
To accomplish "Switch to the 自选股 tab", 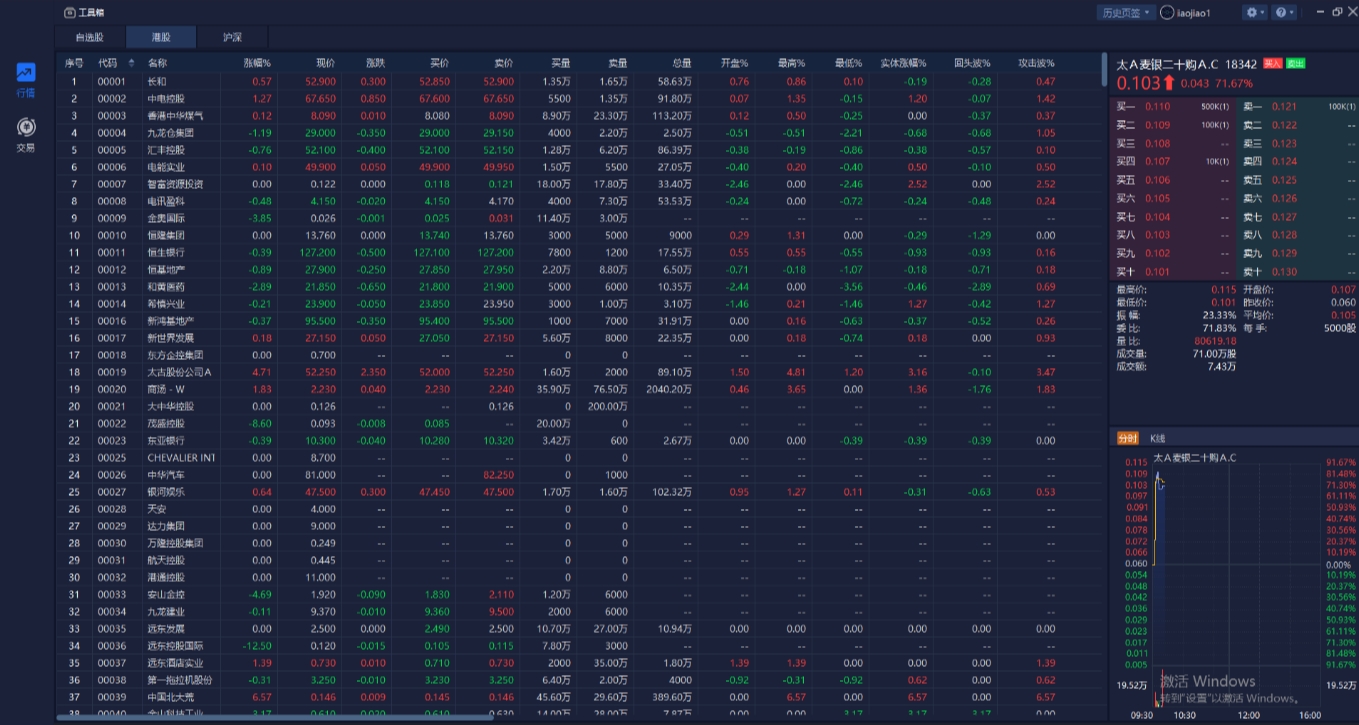I will [90, 37].
